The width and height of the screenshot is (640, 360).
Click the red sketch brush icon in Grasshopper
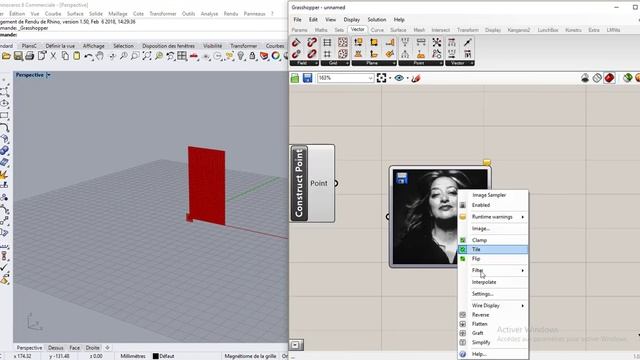416,78
